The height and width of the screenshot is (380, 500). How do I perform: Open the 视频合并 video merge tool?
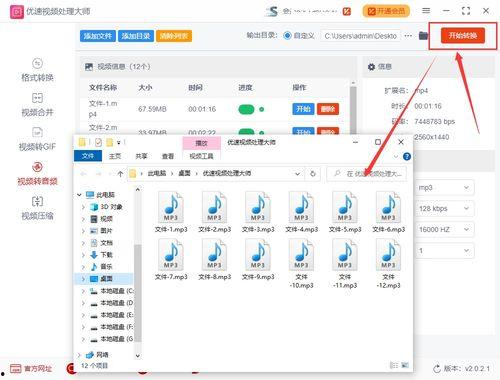tap(37, 105)
